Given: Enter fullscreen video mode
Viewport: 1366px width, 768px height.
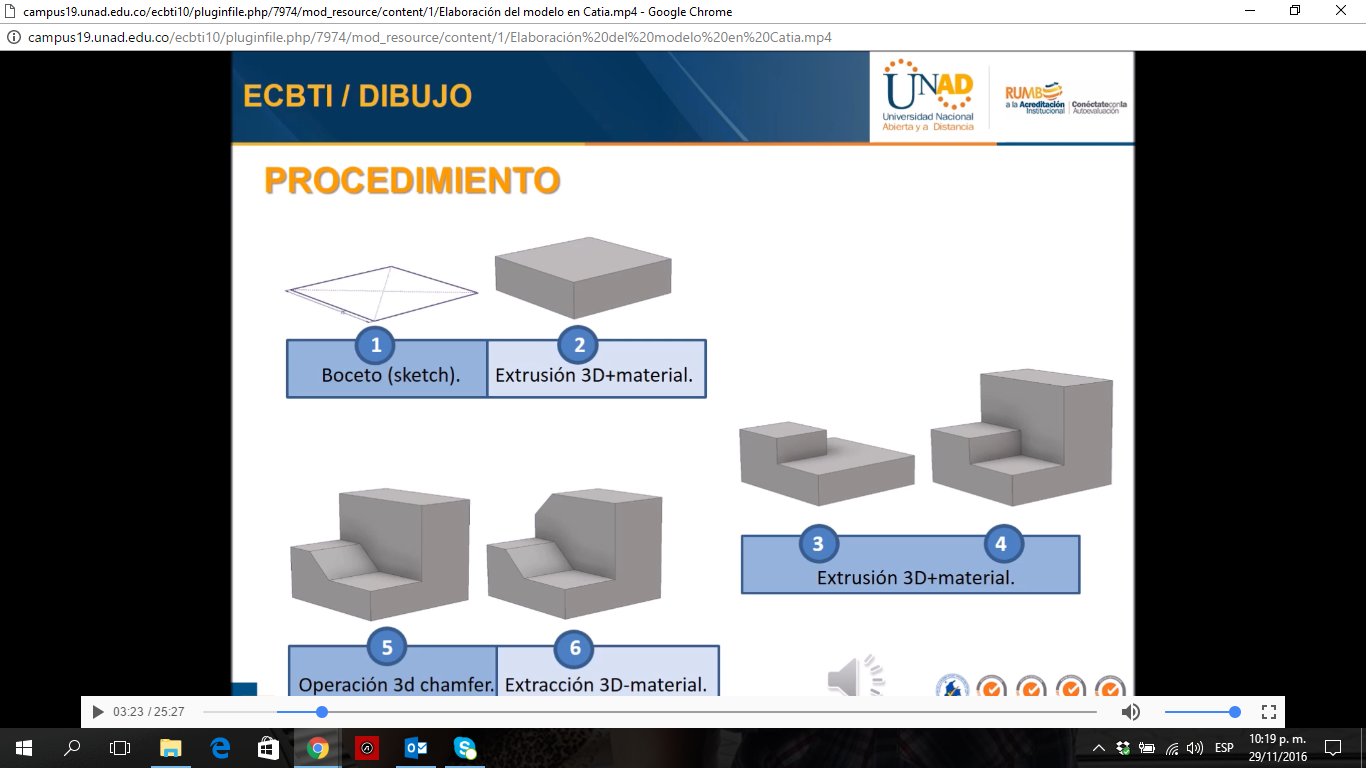Looking at the screenshot, I should point(1268,712).
